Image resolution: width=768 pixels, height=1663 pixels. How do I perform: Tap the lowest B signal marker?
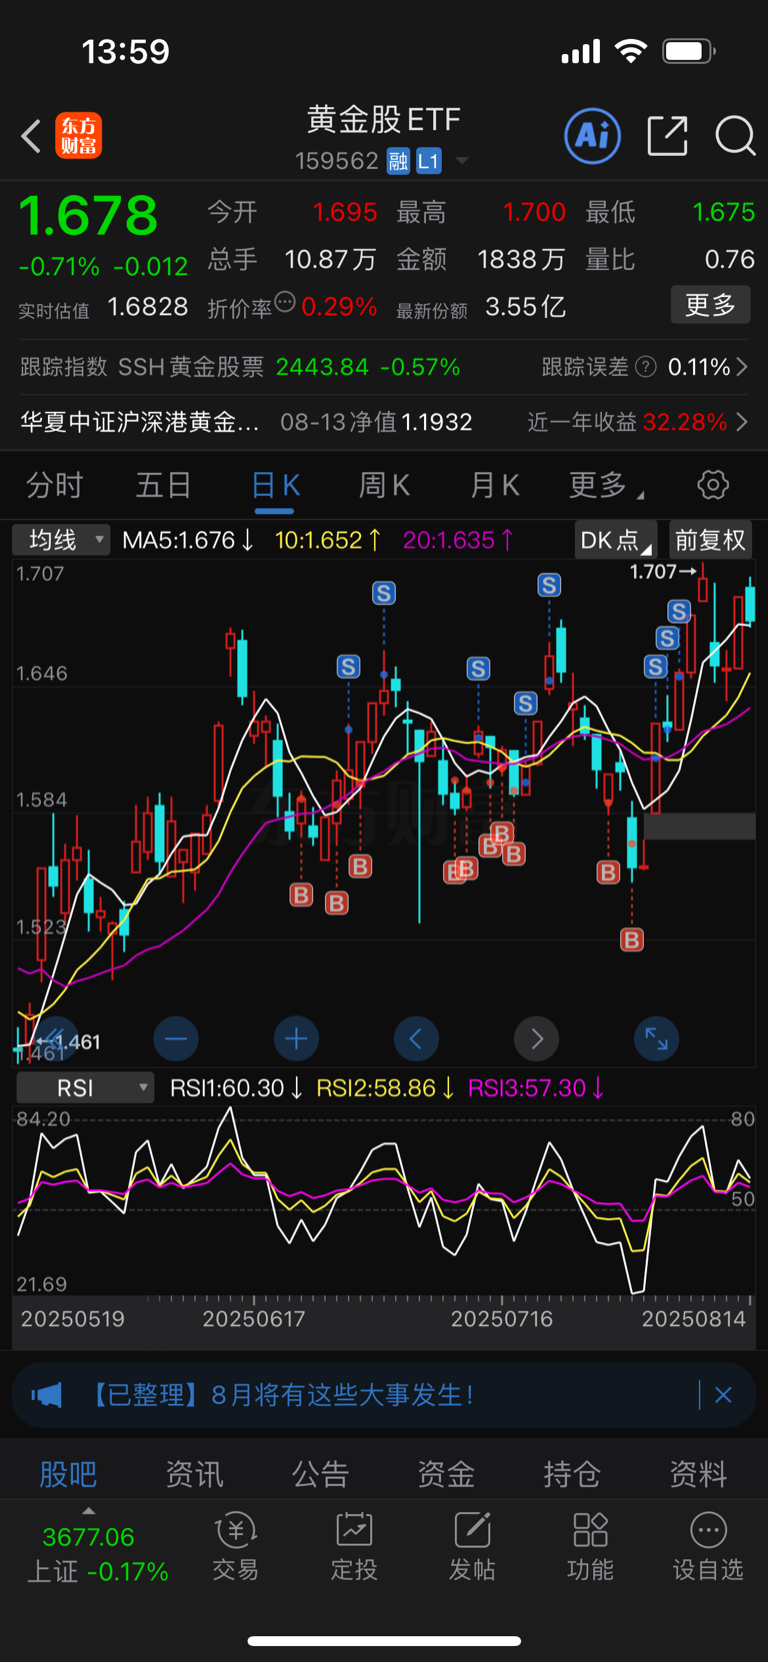(x=632, y=940)
